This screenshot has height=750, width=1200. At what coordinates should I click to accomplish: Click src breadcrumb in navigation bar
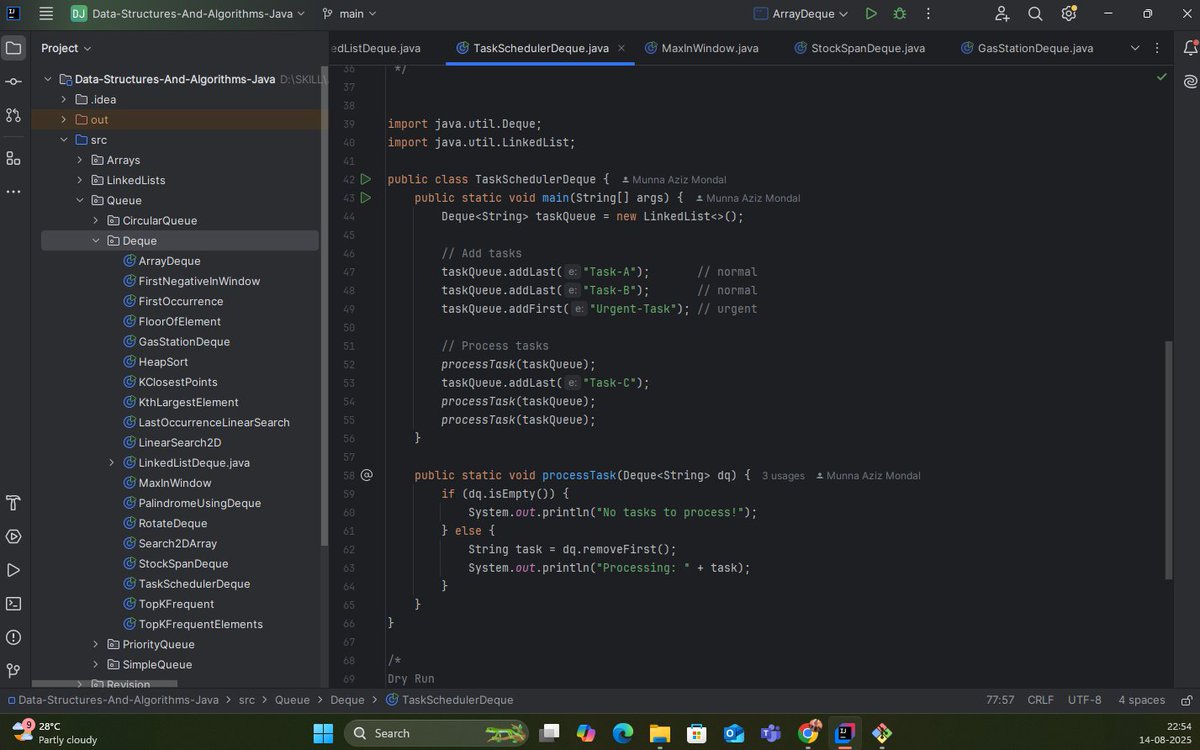click(246, 700)
